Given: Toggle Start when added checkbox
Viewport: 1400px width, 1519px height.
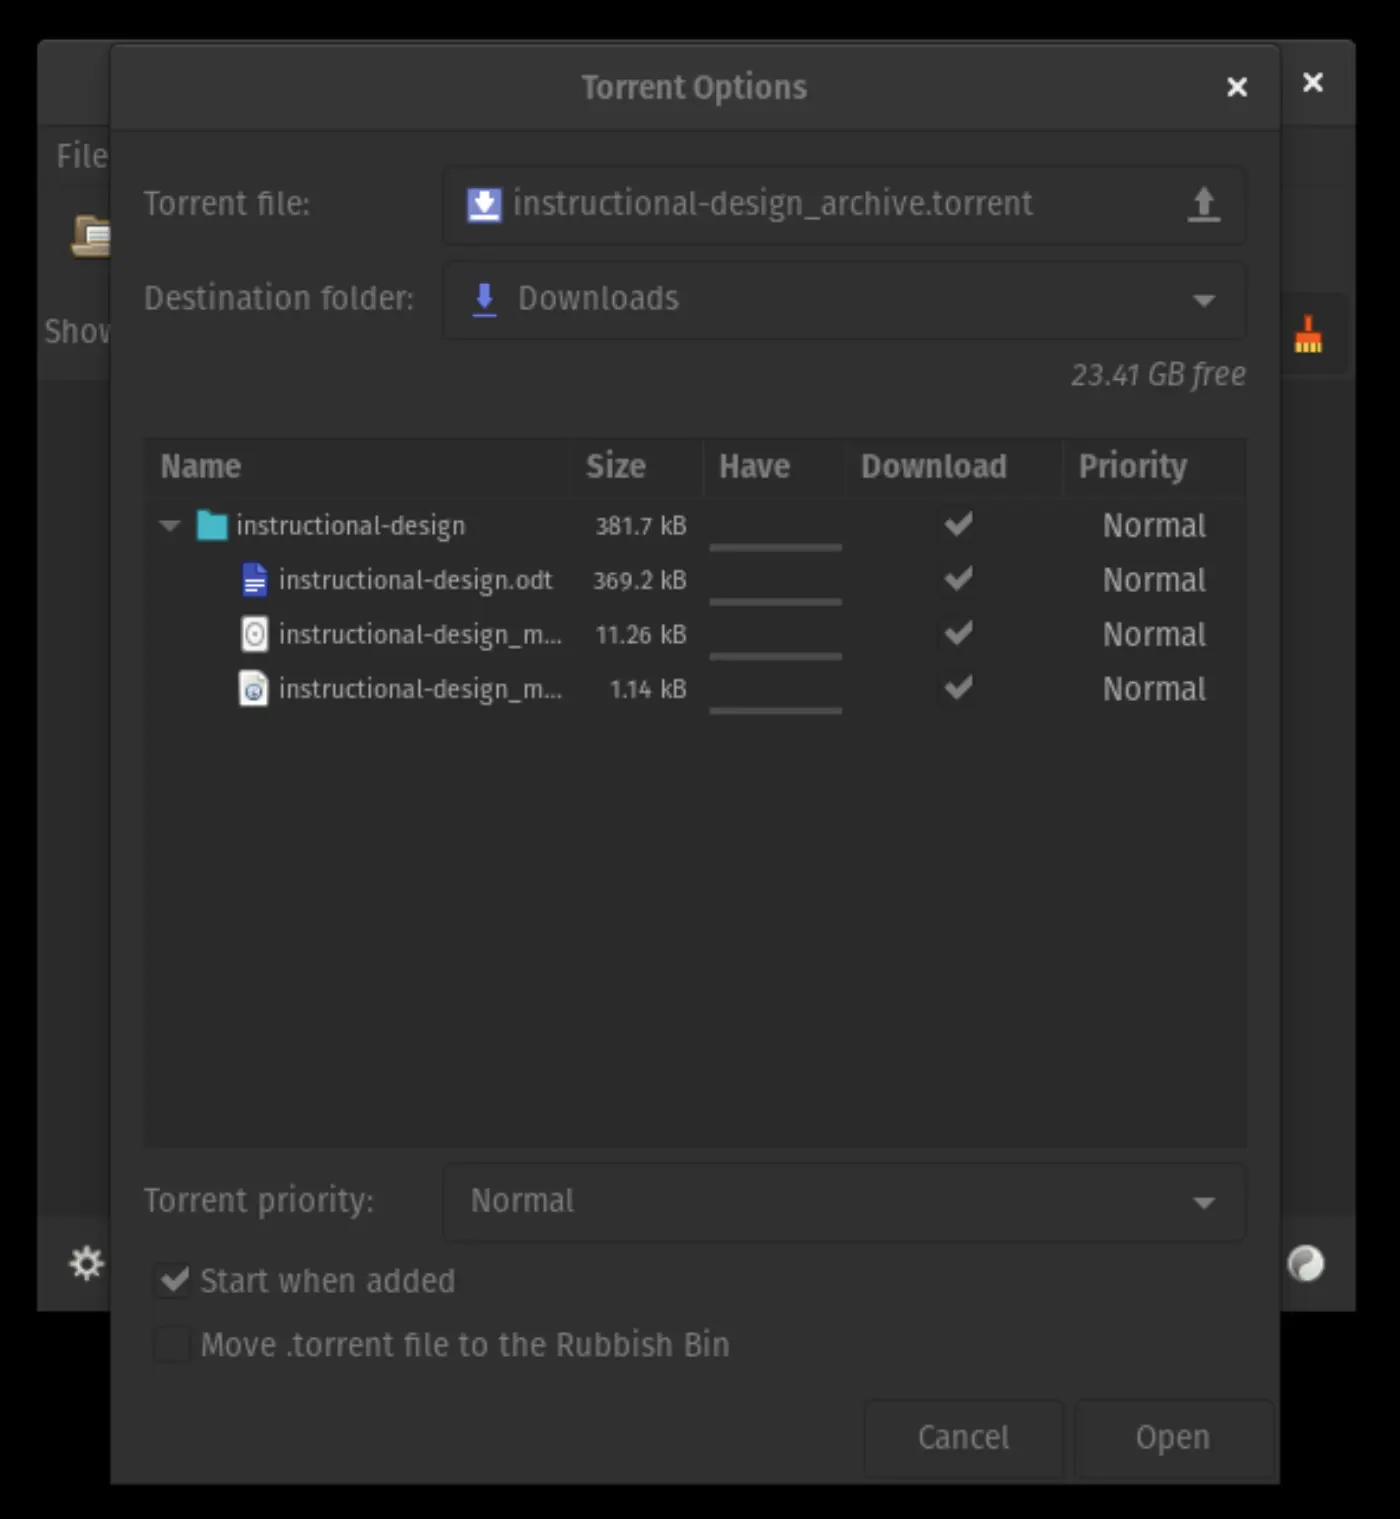Looking at the screenshot, I should 174,1280.
